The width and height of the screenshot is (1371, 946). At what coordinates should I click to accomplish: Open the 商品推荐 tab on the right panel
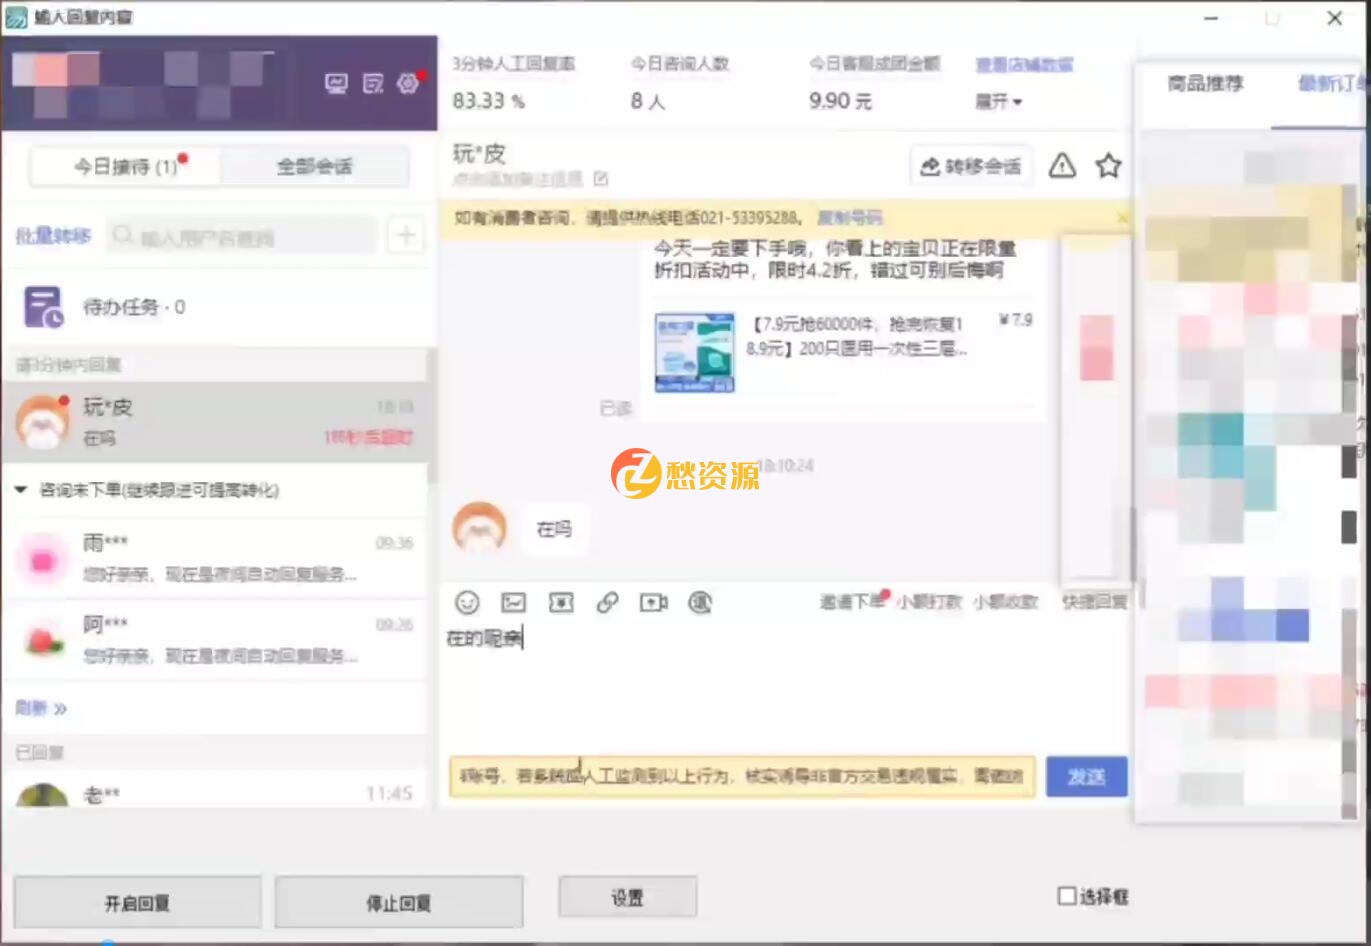[x=1204, y=84]
